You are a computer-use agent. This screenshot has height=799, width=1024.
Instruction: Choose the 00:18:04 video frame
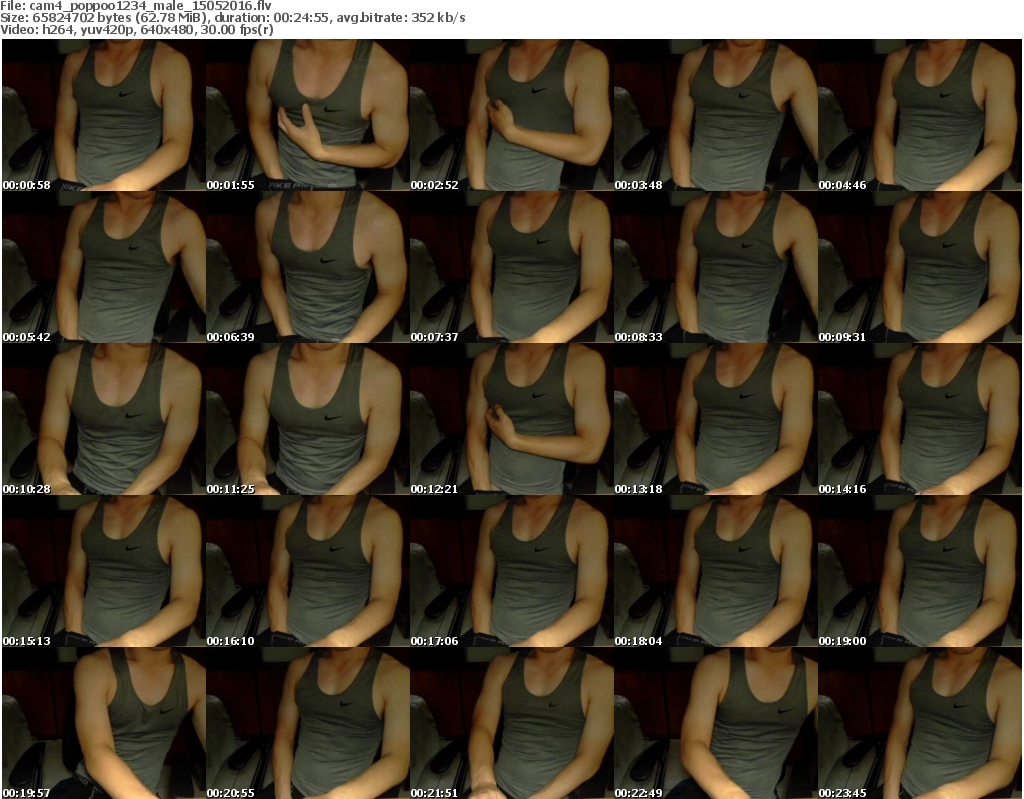[x=716, y=571]
